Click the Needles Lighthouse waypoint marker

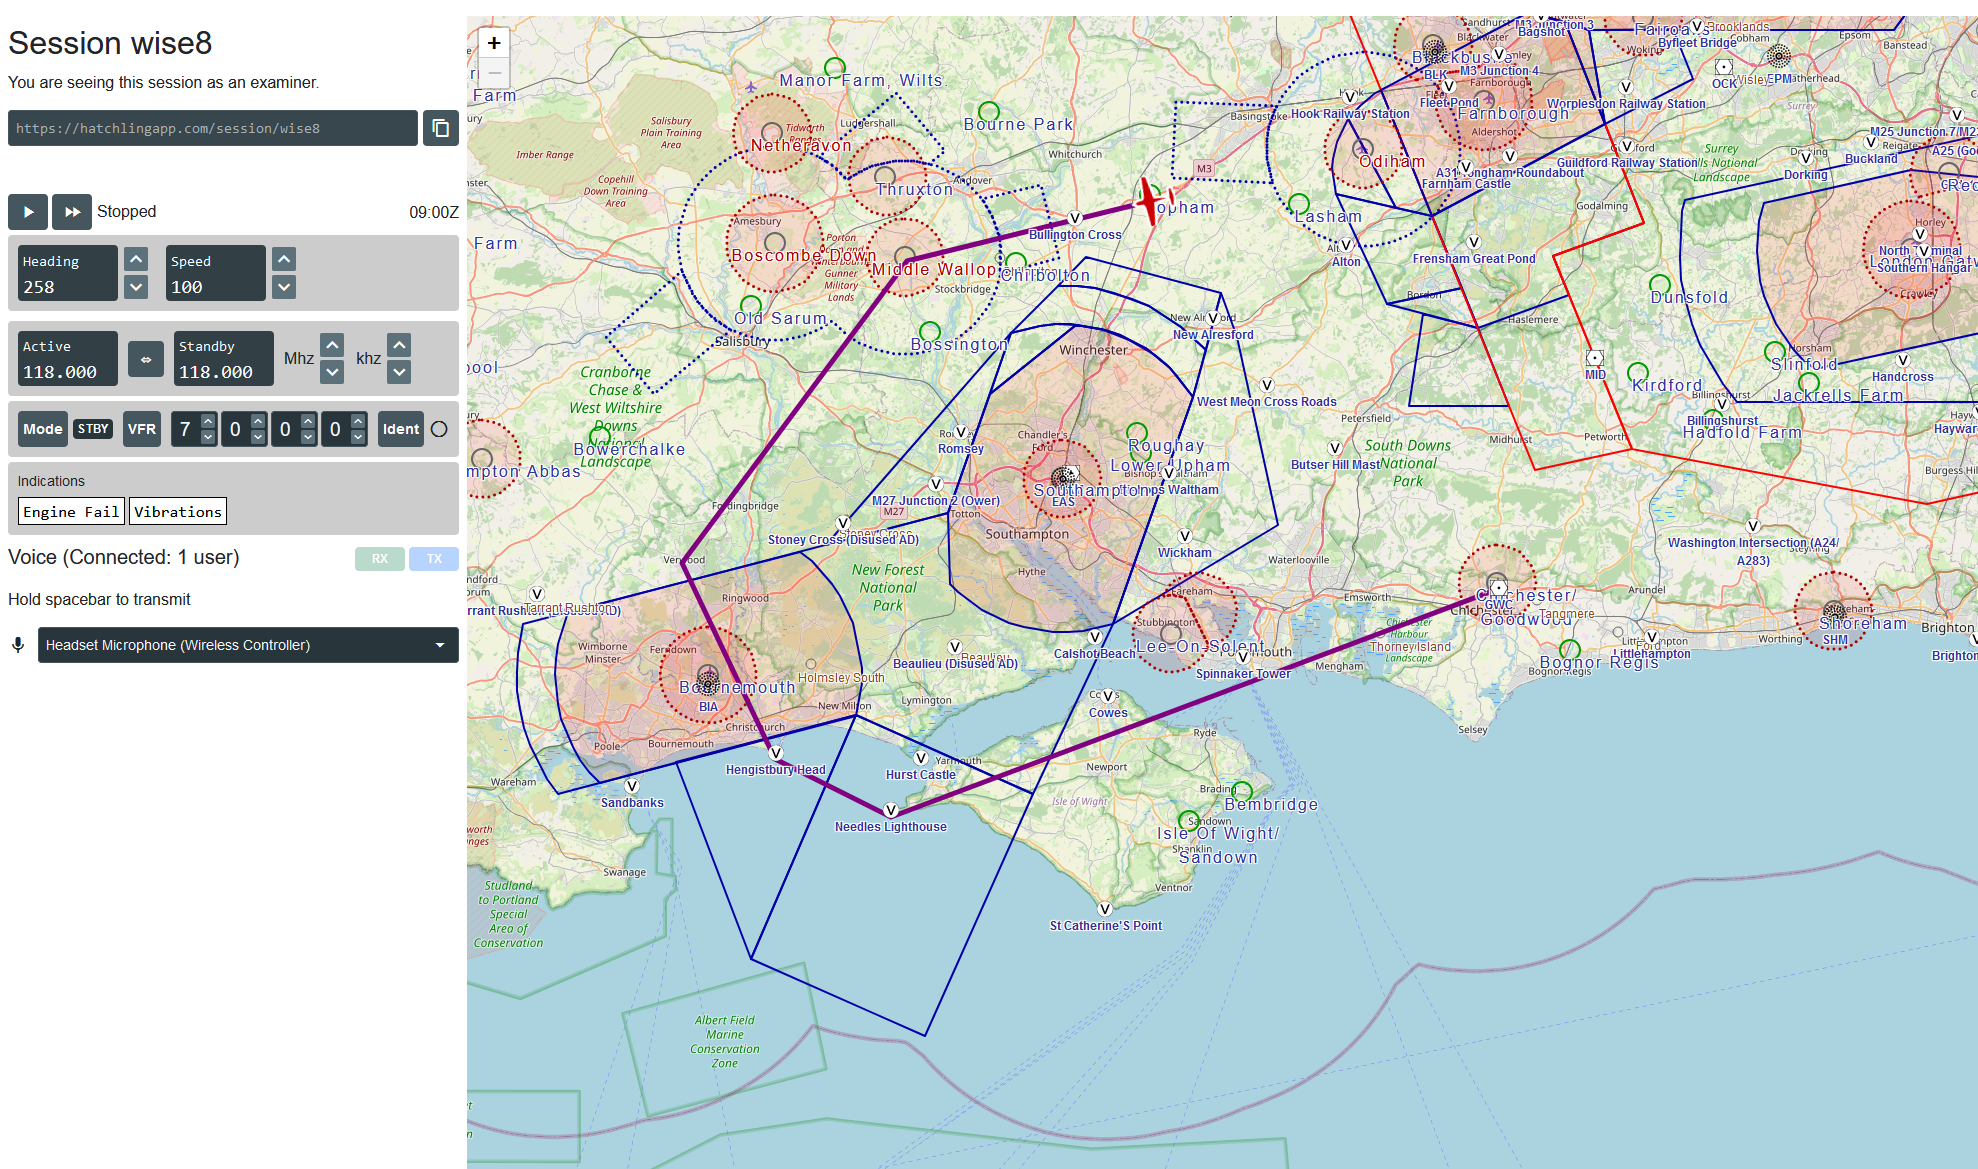click(x=891, y=810)
